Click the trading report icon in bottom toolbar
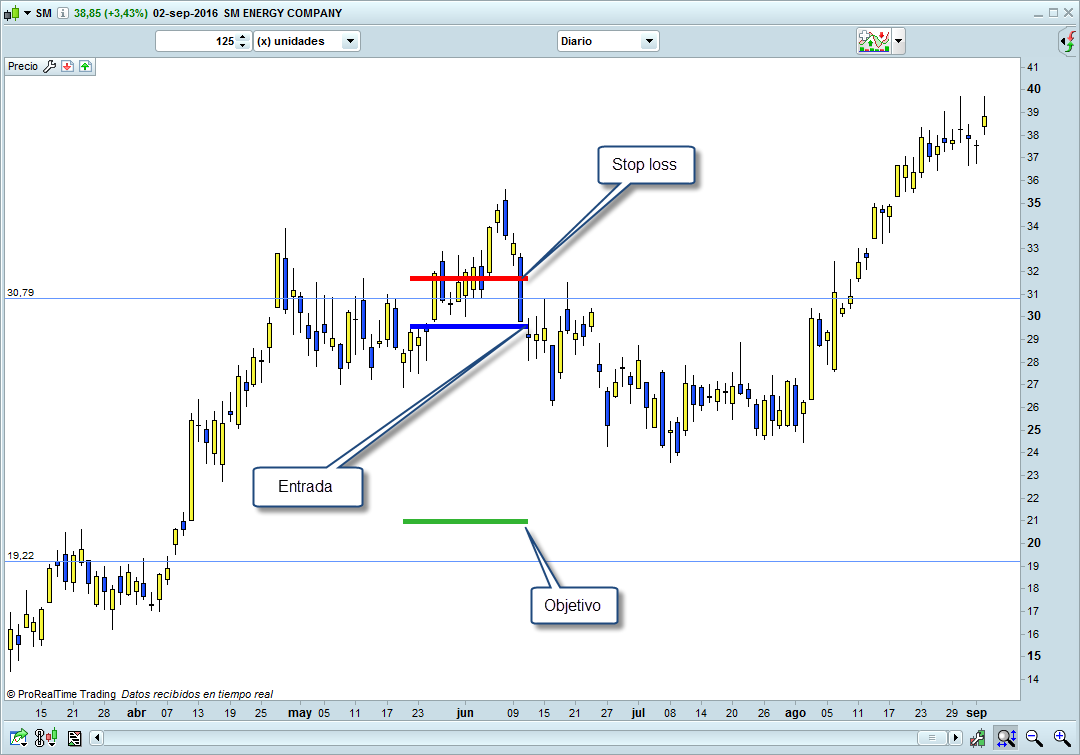This screenshot has width=1080, height=755. click(74, 738)
